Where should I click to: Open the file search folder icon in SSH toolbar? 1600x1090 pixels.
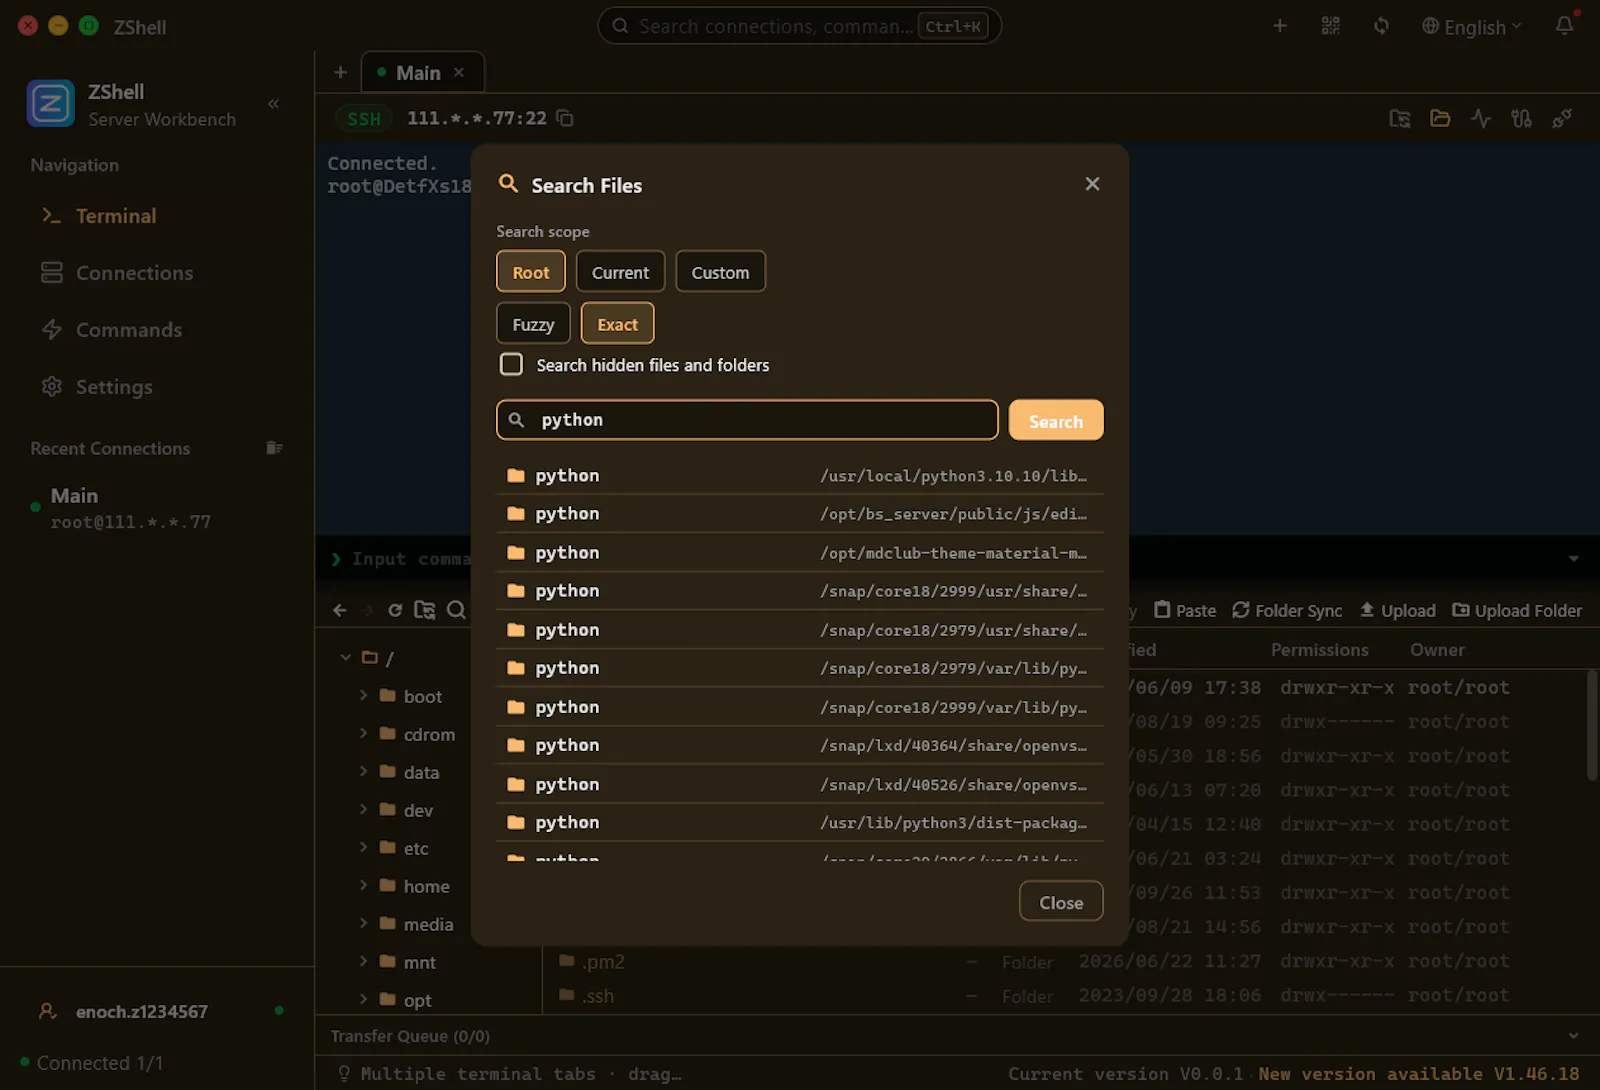pos(1400,118)
